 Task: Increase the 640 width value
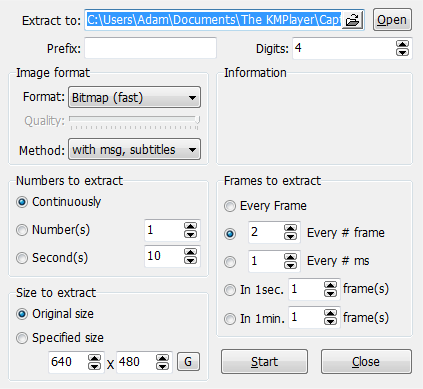point(94,358)
